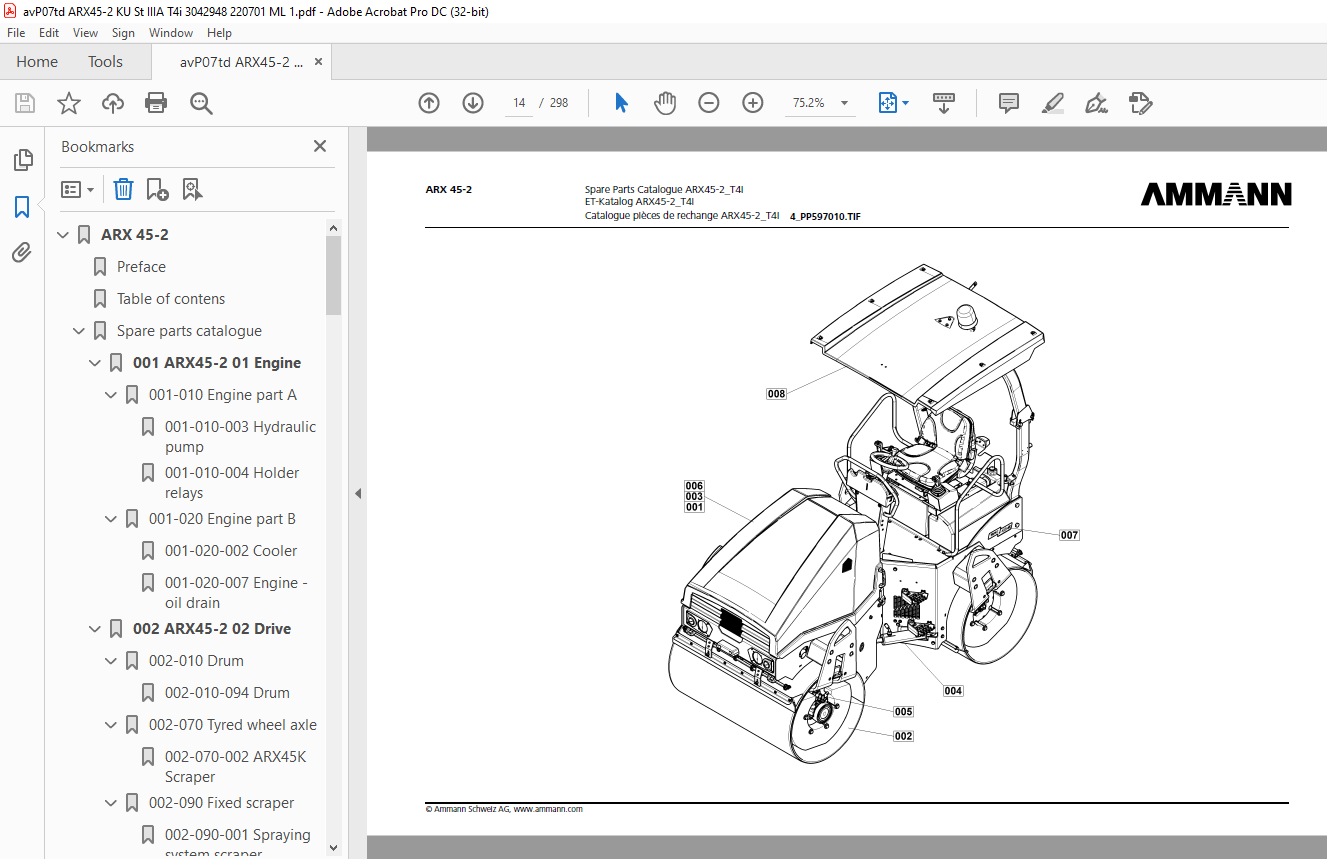
Task: Activate the selection arrow tool
Action: (x=621, y=103)
